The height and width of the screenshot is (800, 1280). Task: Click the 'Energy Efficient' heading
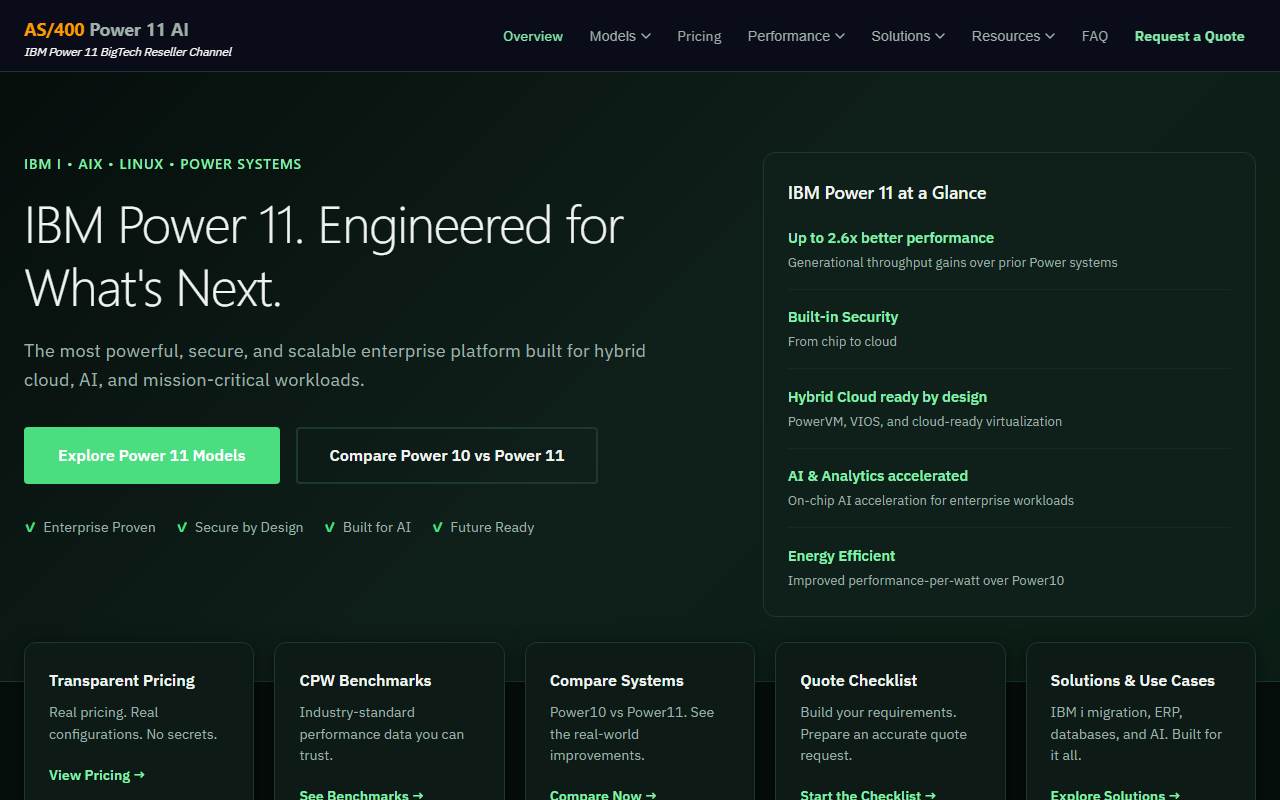coord(841,556)
